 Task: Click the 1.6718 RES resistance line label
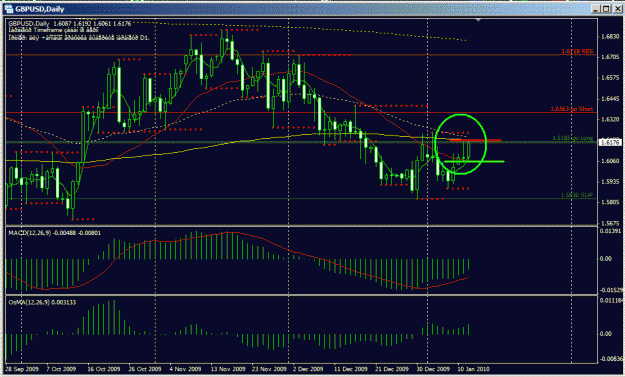coord(577,51)
